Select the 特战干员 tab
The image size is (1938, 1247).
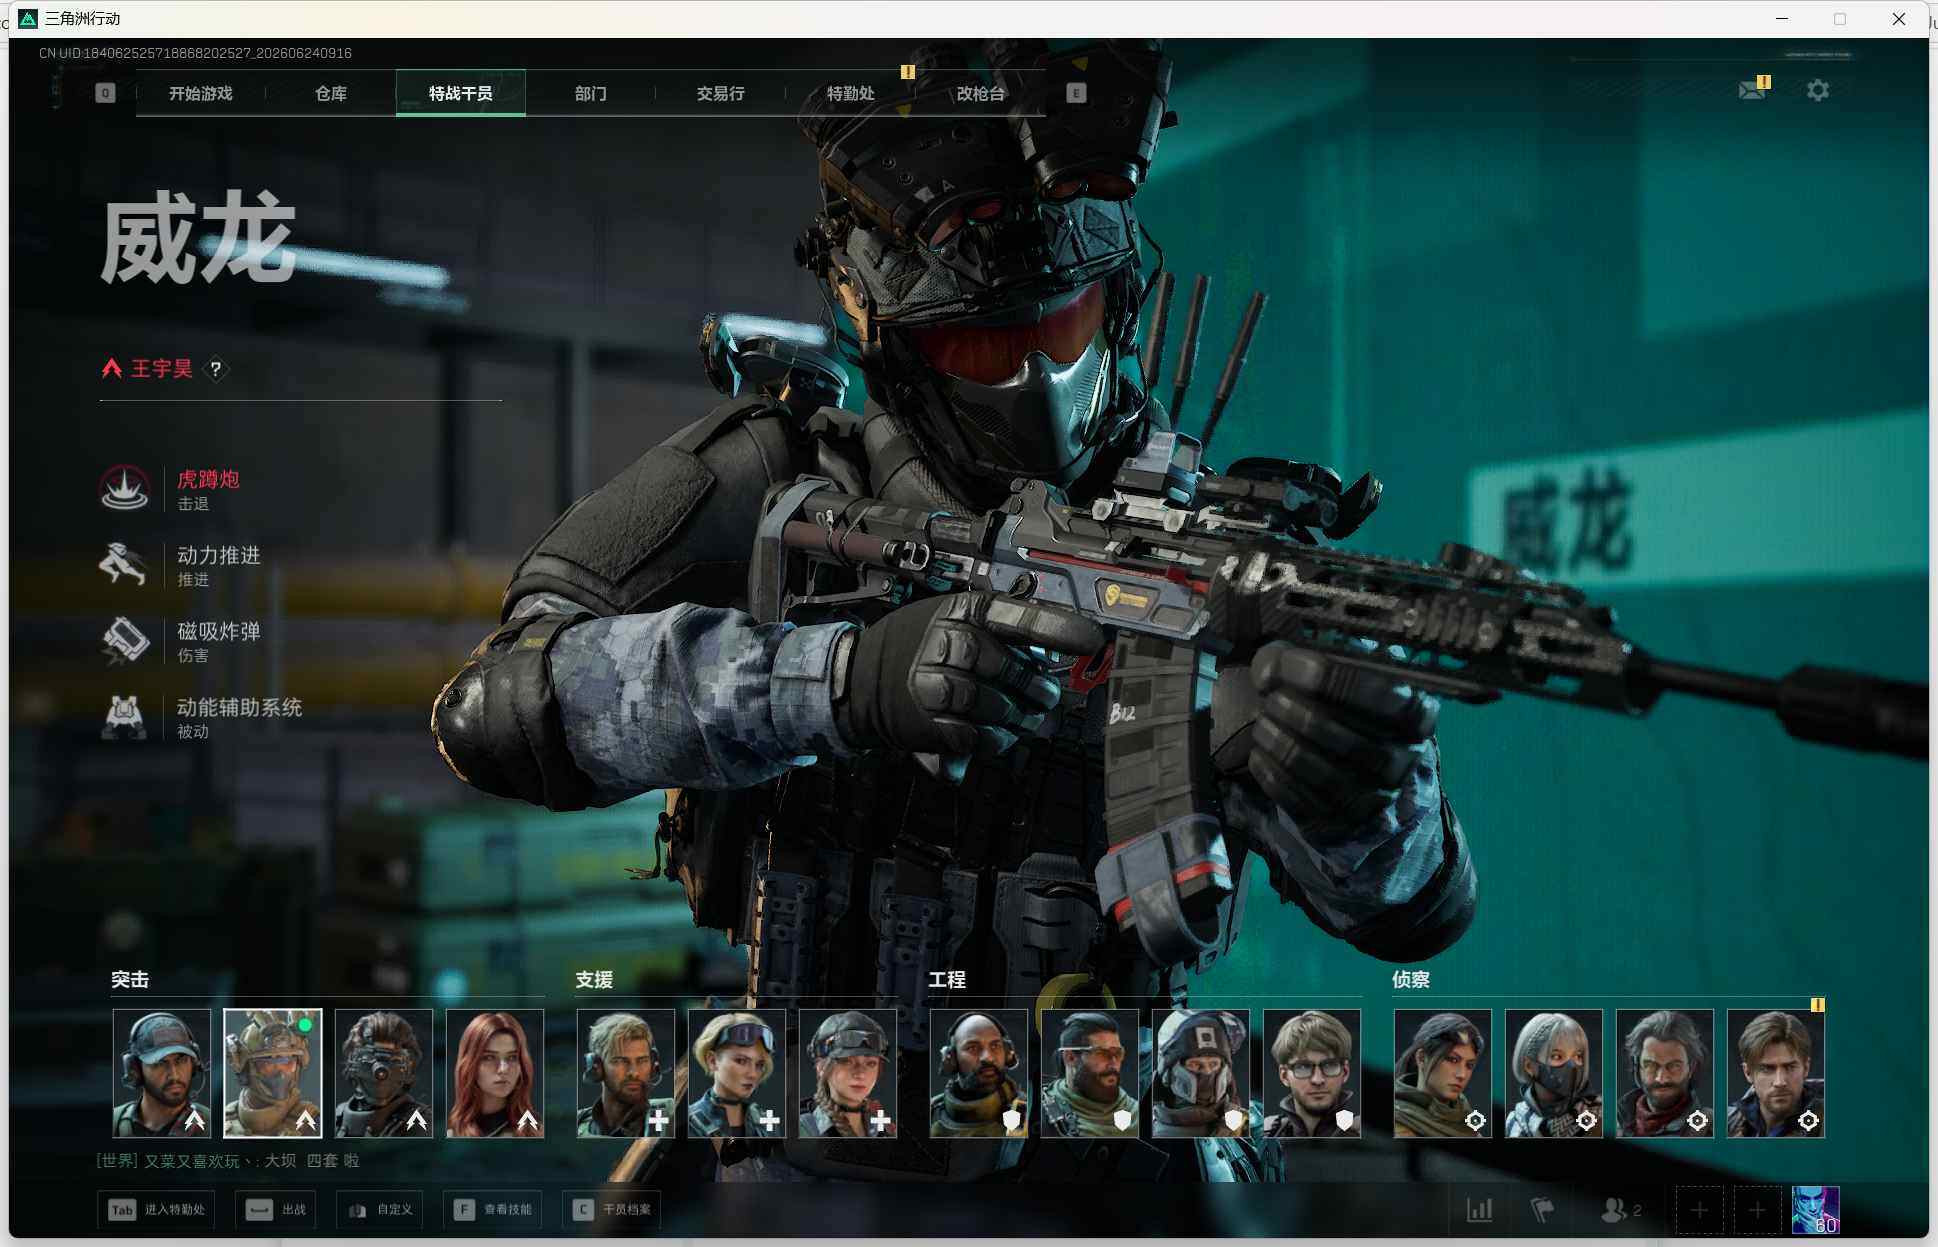pyautogui.click(x=460, y=93)
